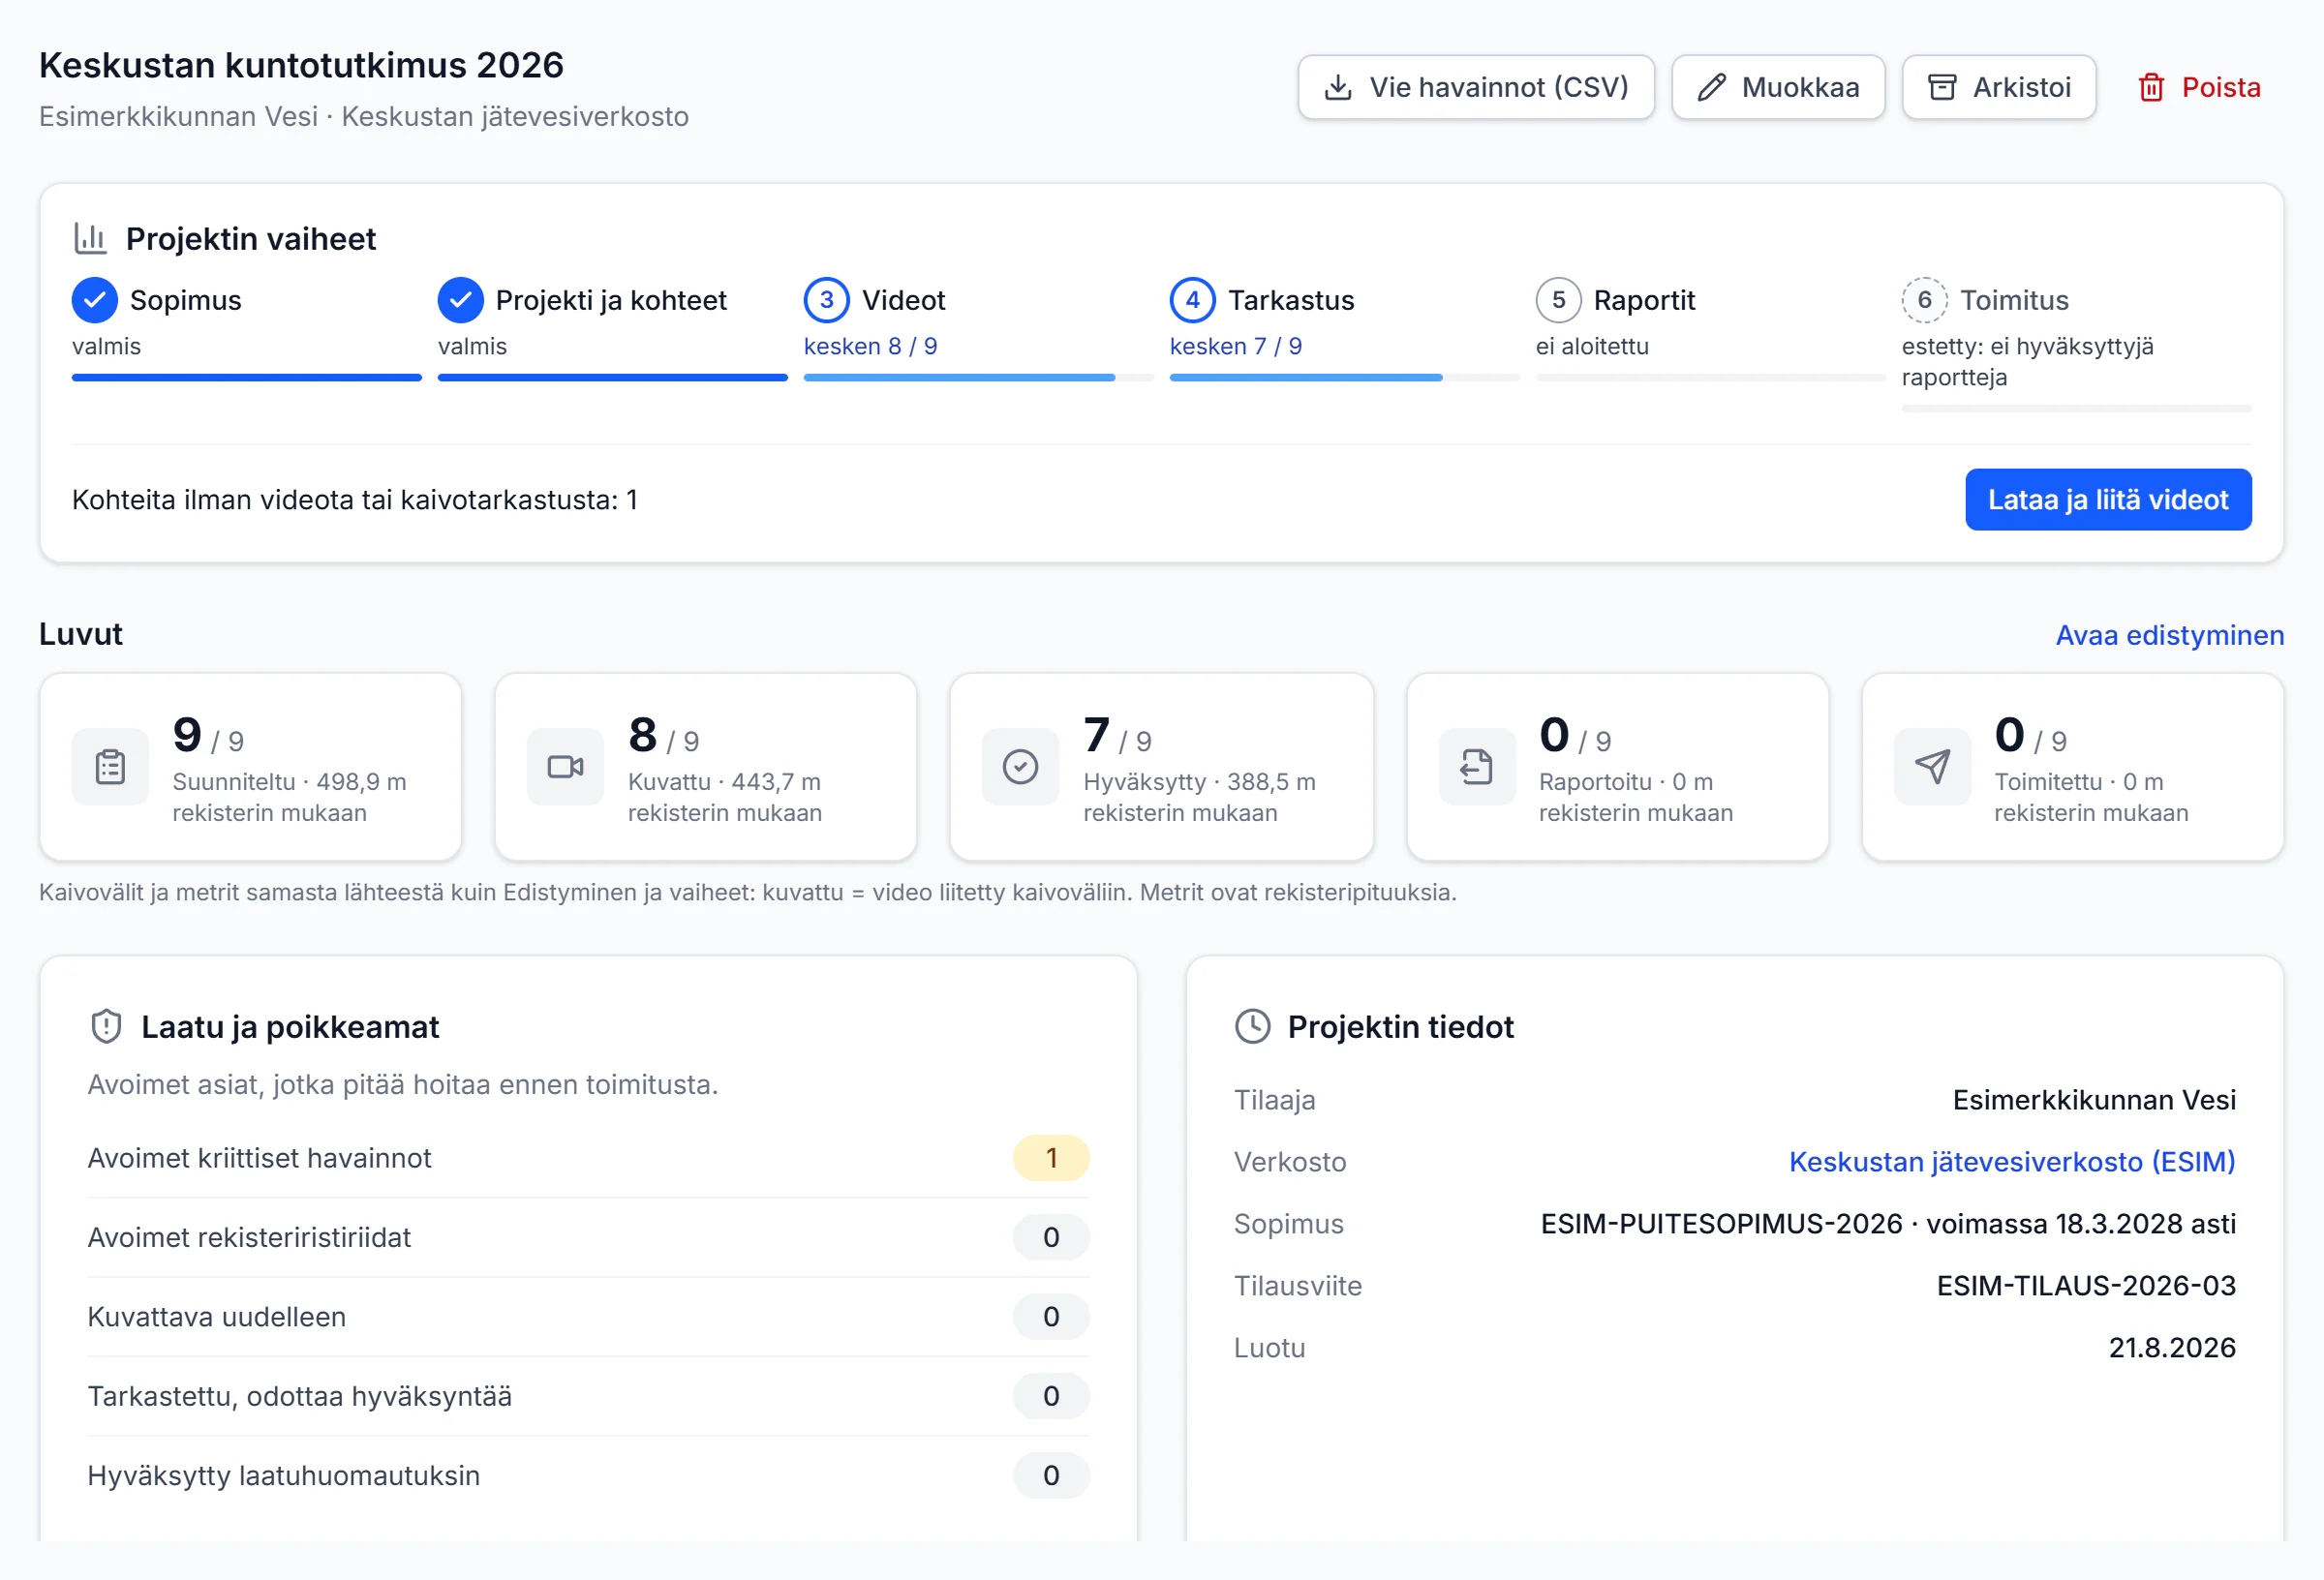This screenshot has height=1580, width=2324.
Task: Click the count badge for Avoimet rekisteriristiriidat
Action: [x=1051, y=1237]
